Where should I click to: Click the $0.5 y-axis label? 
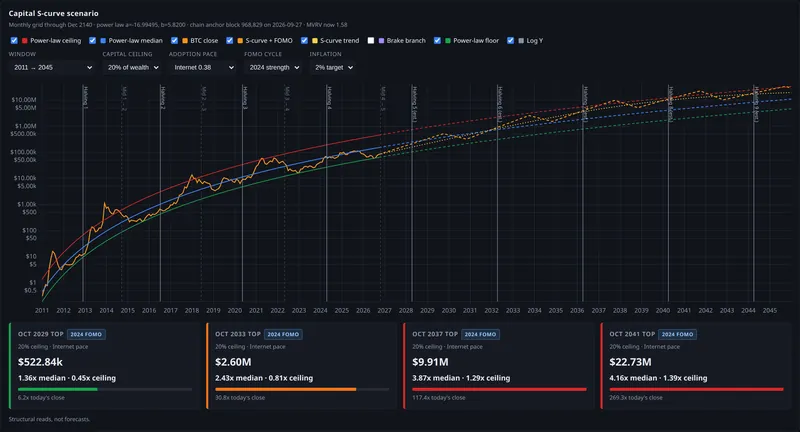coord(31,290)
